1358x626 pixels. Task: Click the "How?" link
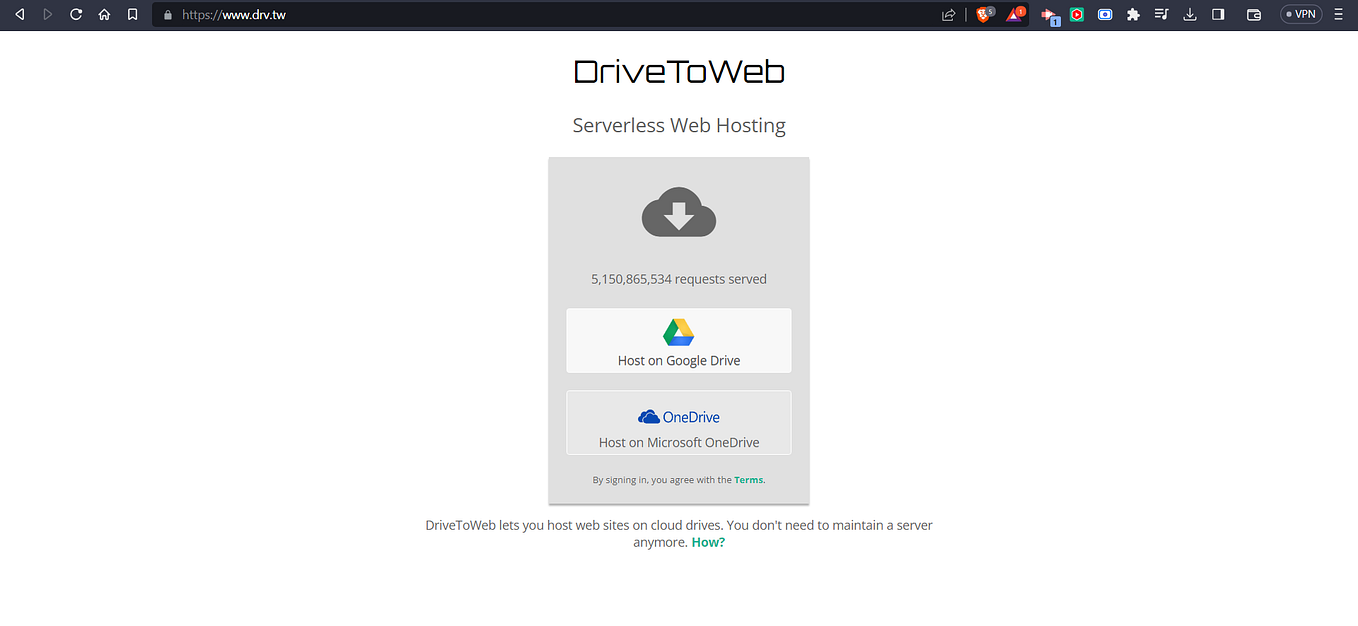pos(708,541)
